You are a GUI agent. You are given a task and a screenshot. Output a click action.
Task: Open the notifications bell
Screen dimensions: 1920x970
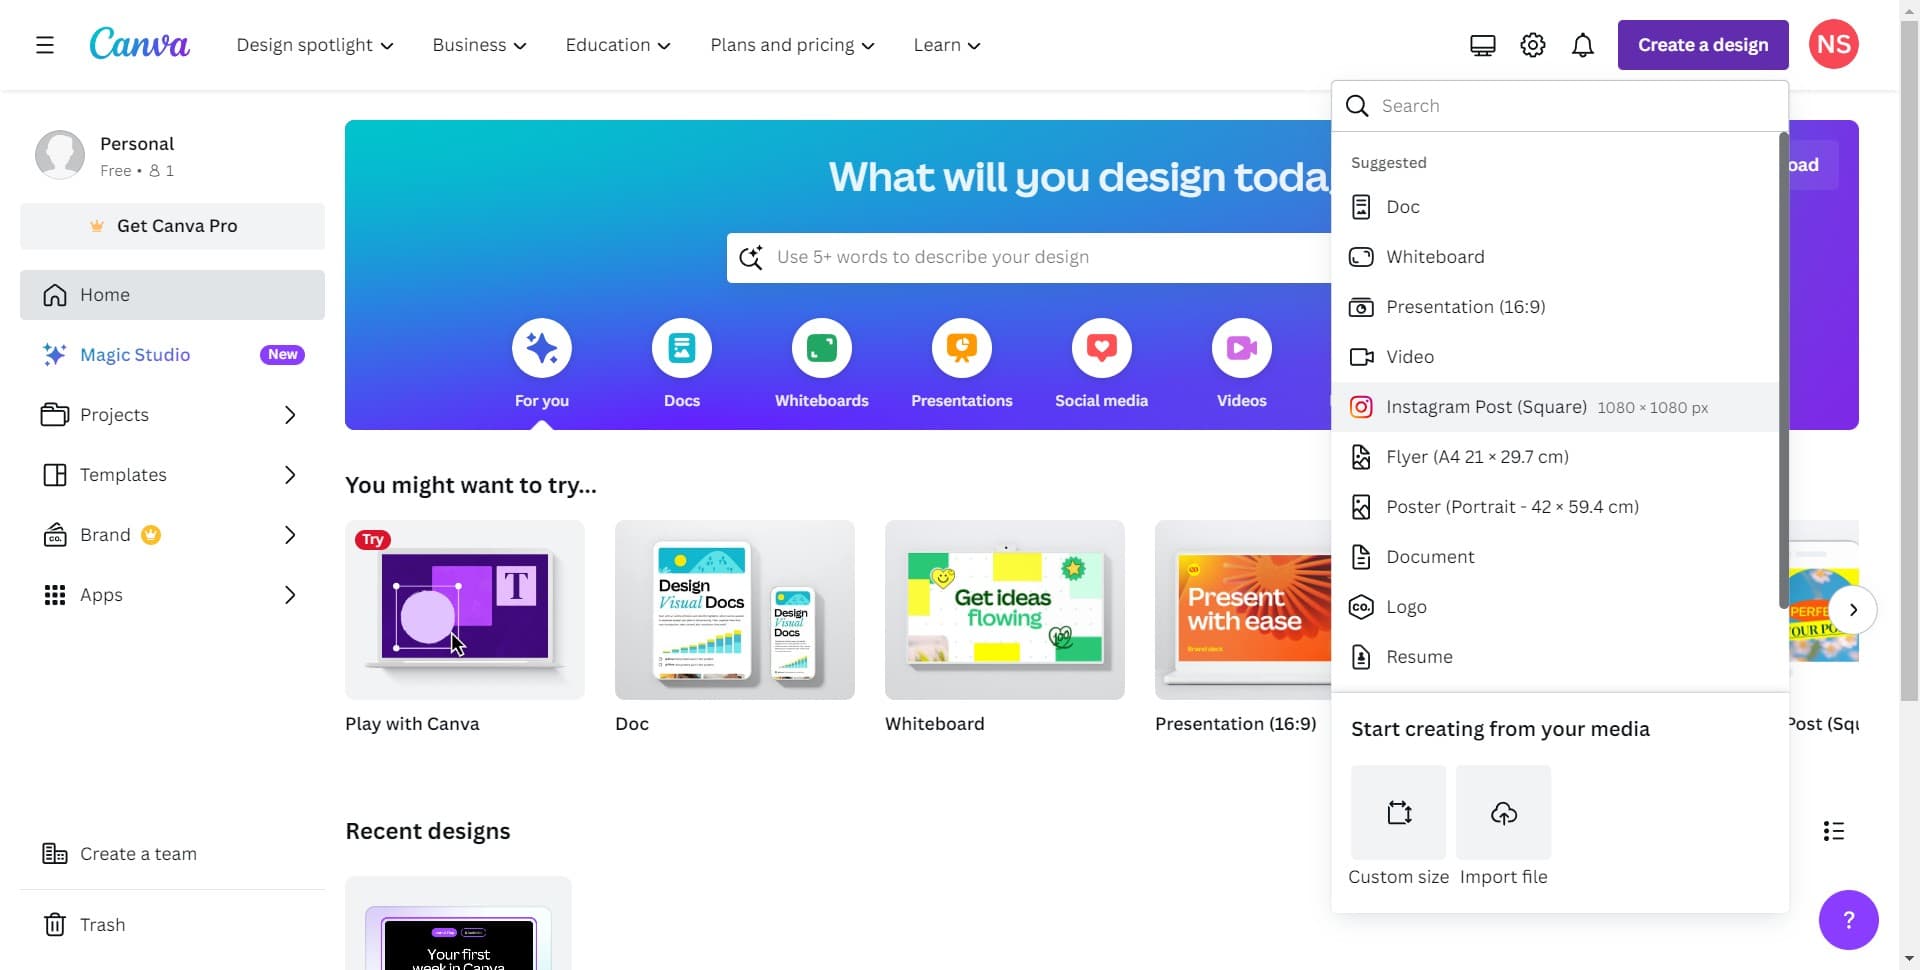point(1582,45)
